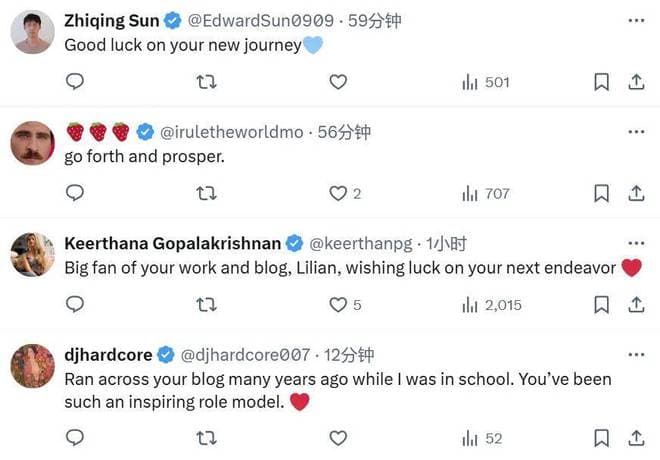This screenshot has width=660, height=460.
Task: Click djhardcore's profile avatar
Action: pos(32,366)
